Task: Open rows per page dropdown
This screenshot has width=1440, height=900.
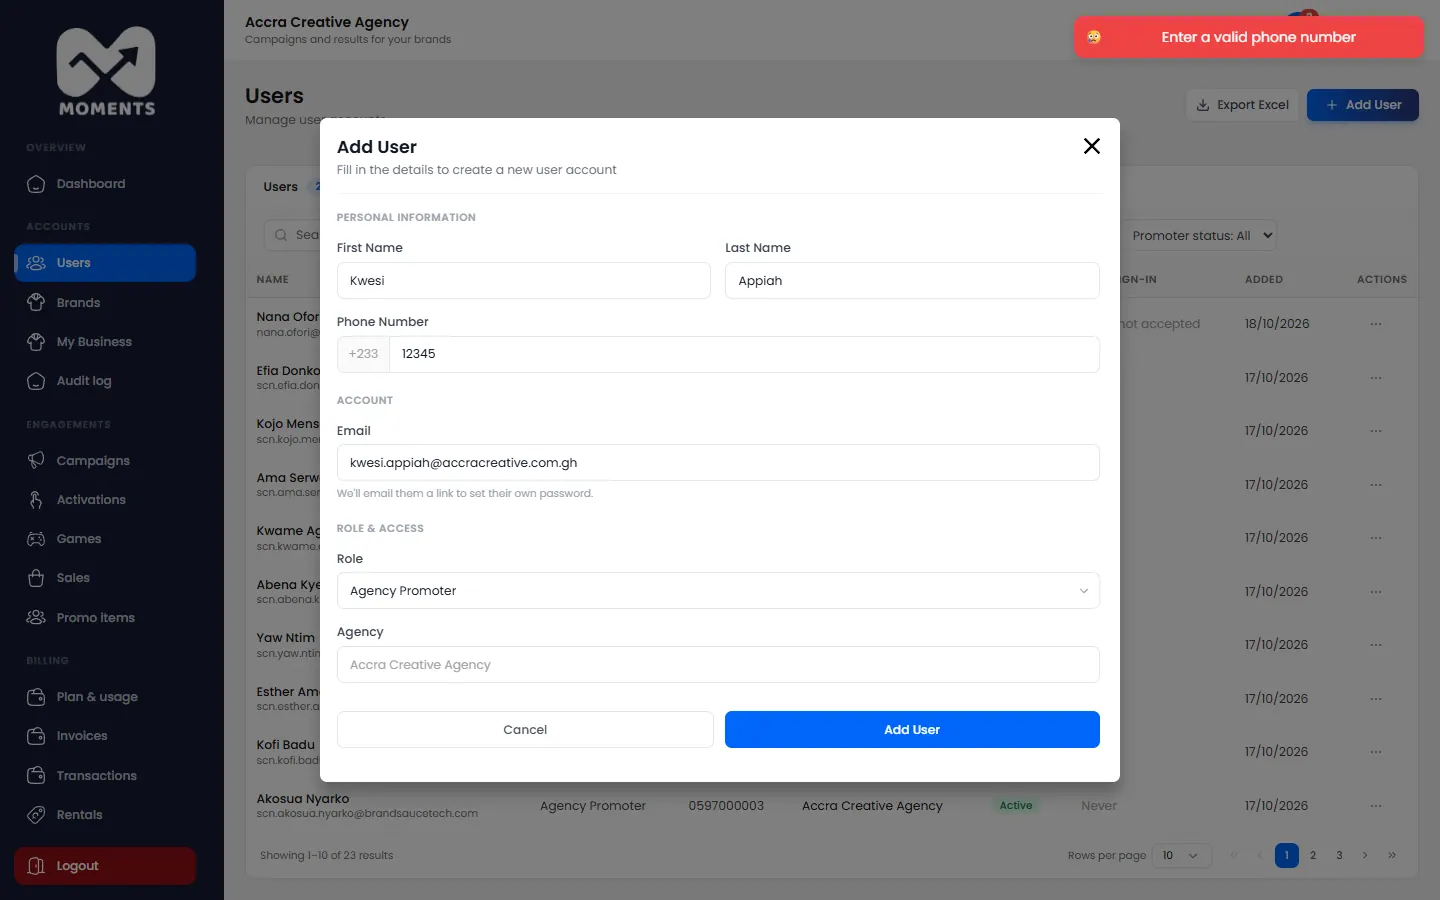Action: coord(1181,856)
